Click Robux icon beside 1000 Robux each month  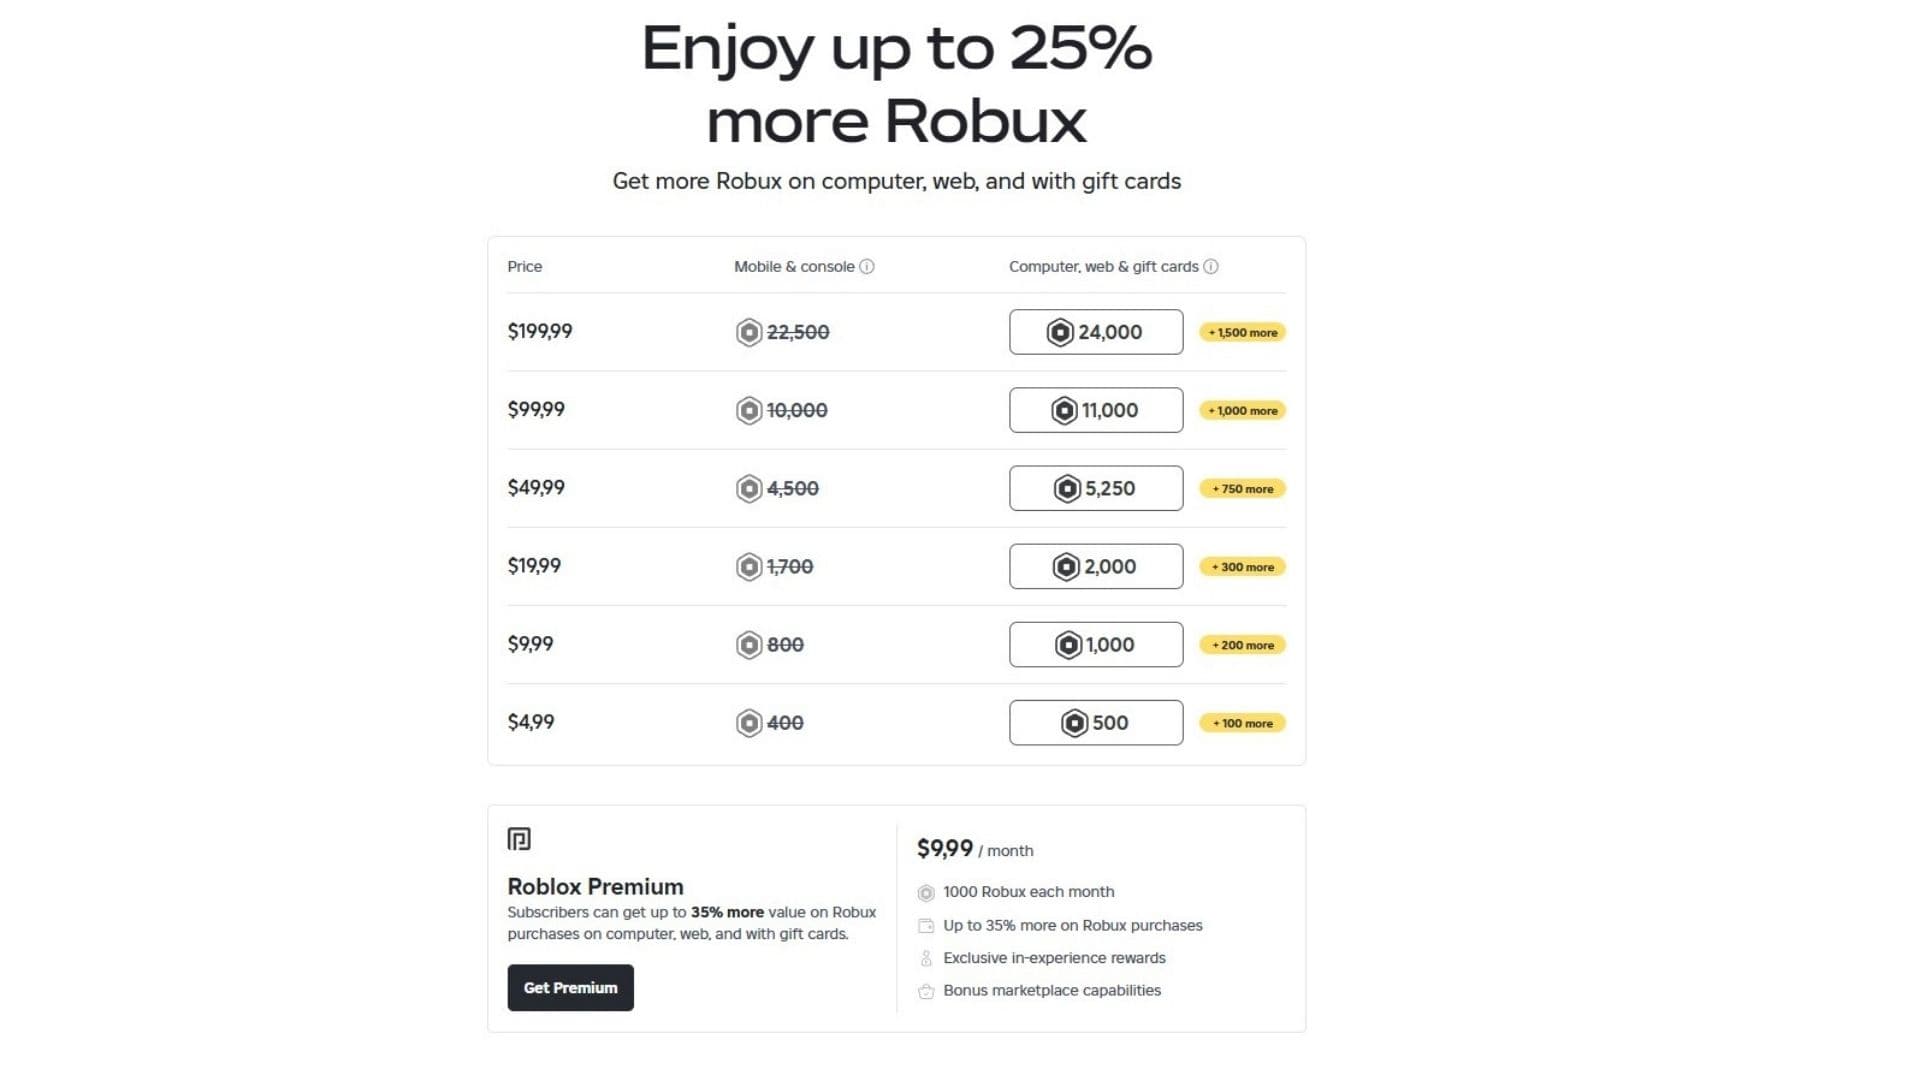point(926,893)
